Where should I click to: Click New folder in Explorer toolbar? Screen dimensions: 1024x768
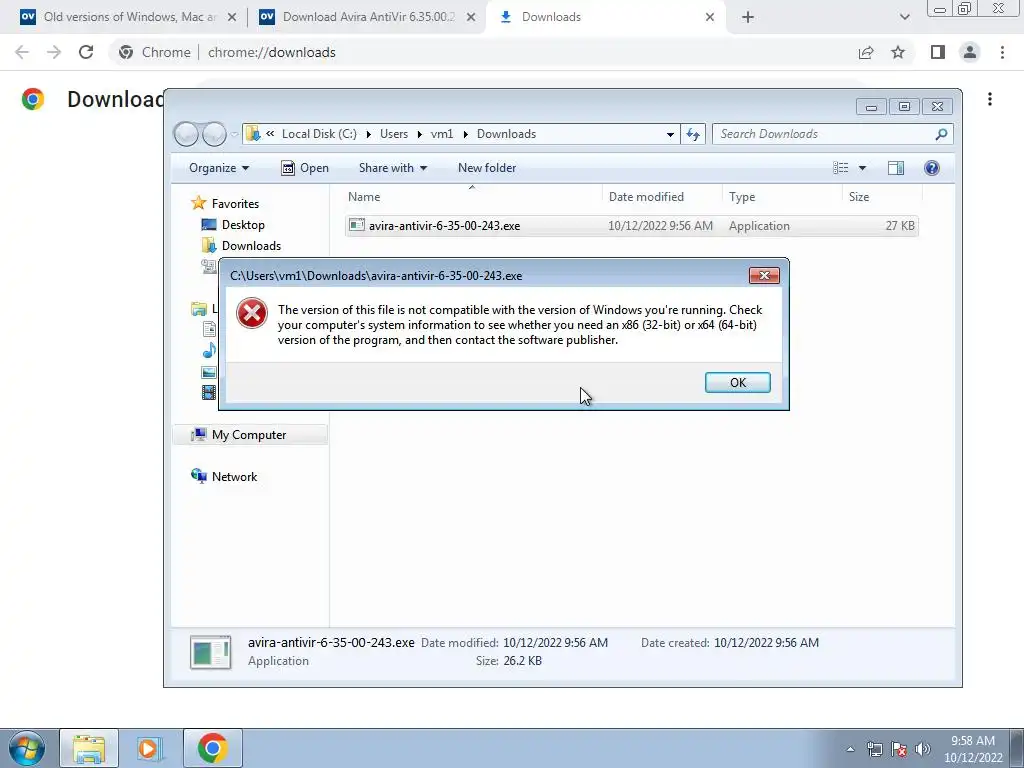[487, 168]
